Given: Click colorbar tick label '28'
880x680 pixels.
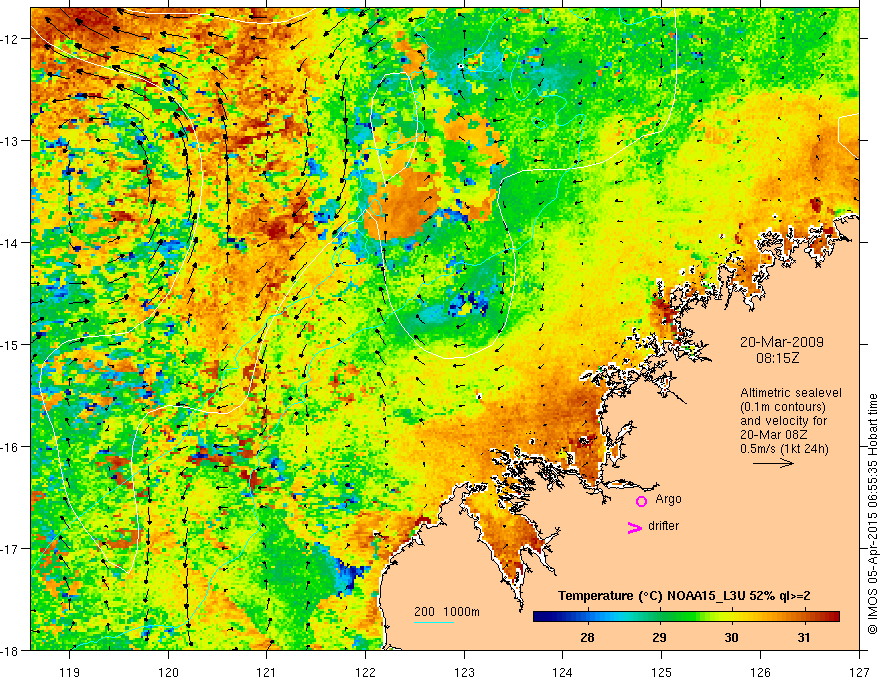Looking at the screenshot, I should click(x=587, y=637).
